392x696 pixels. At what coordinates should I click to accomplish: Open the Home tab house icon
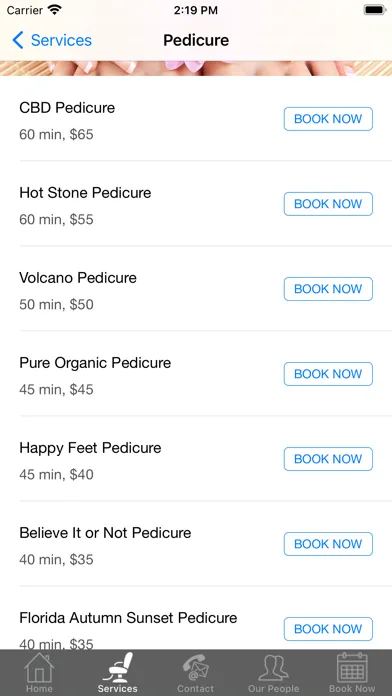pyautogui.click(x=39, y=667)
